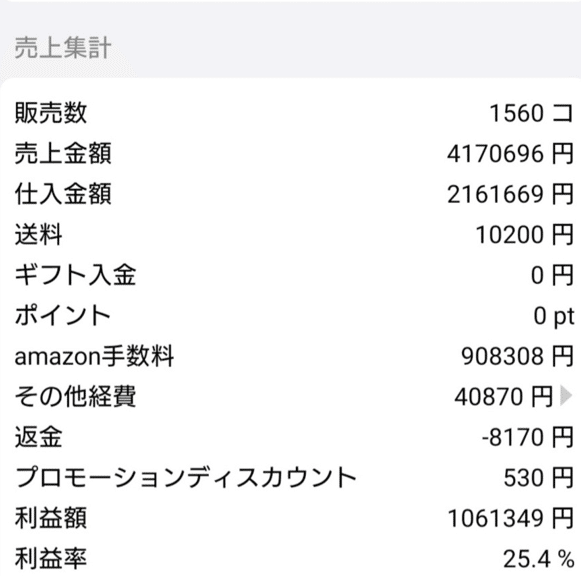Image resolution: width=581 pixels, height=576 pixels.
Task: Open the その他経費 row
Action: tap(290, 396)
